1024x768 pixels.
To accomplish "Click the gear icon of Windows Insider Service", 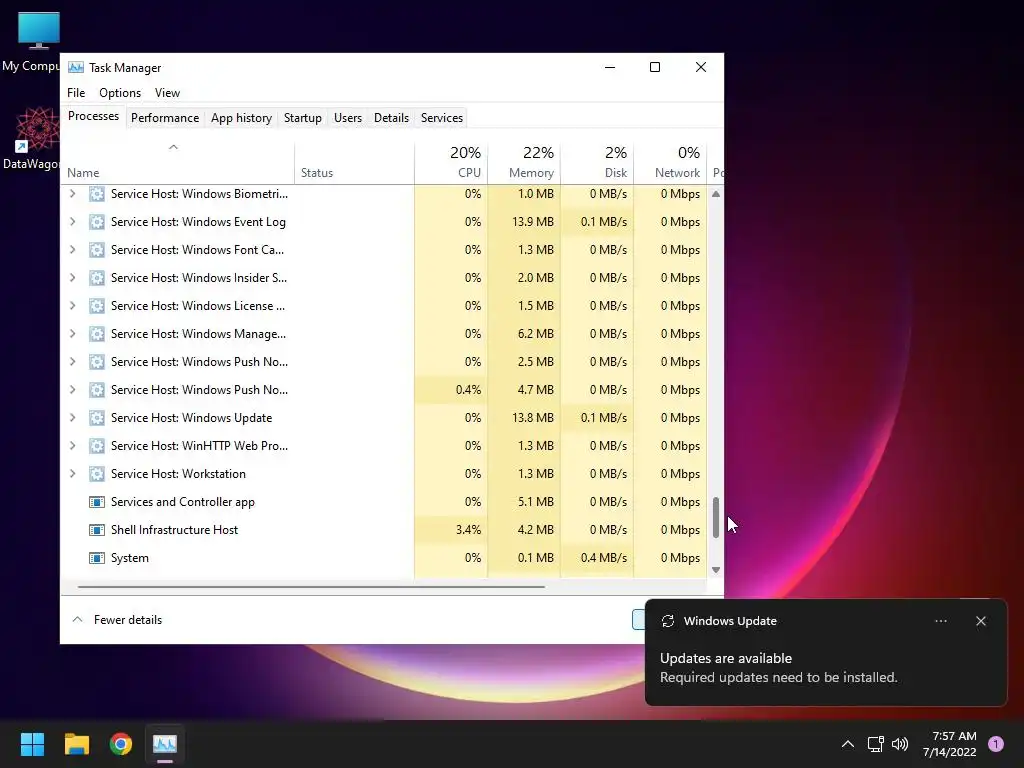I will (97, 278).
